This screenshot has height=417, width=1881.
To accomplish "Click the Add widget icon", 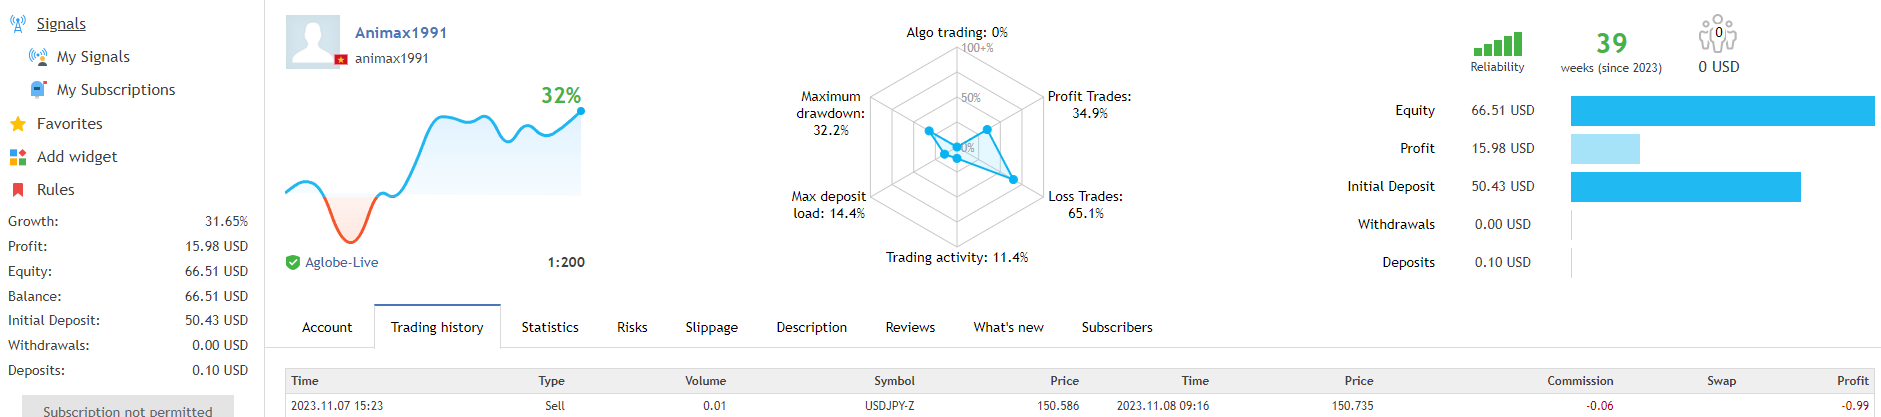I will [17, 157].
